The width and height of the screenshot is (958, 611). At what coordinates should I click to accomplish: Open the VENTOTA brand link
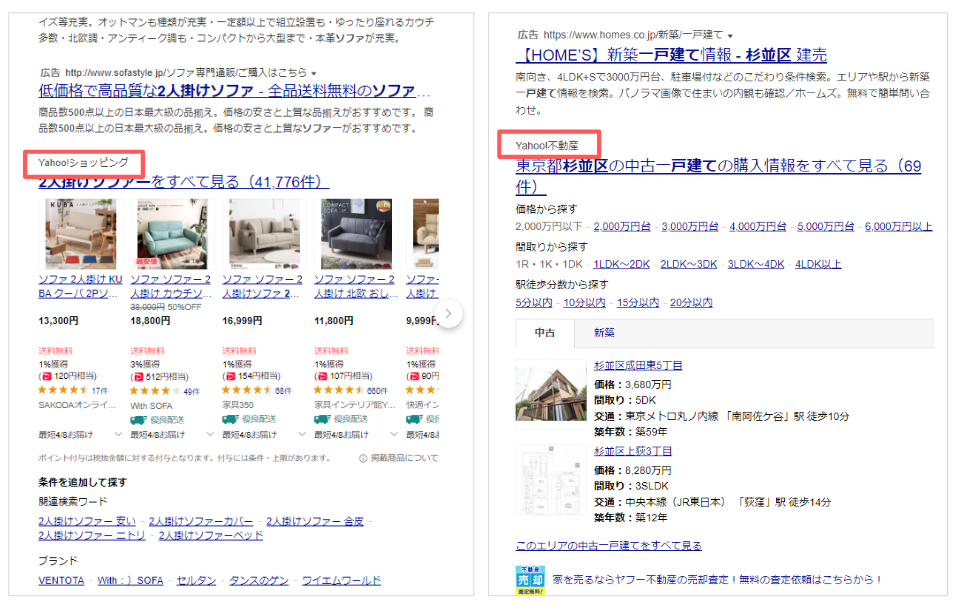click(x=61, y=580)
